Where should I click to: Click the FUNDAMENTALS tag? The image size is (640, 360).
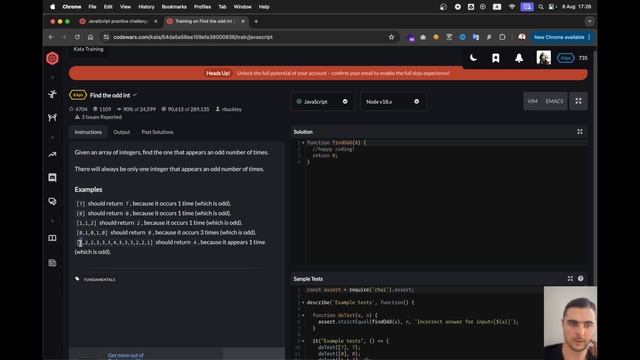100,280
